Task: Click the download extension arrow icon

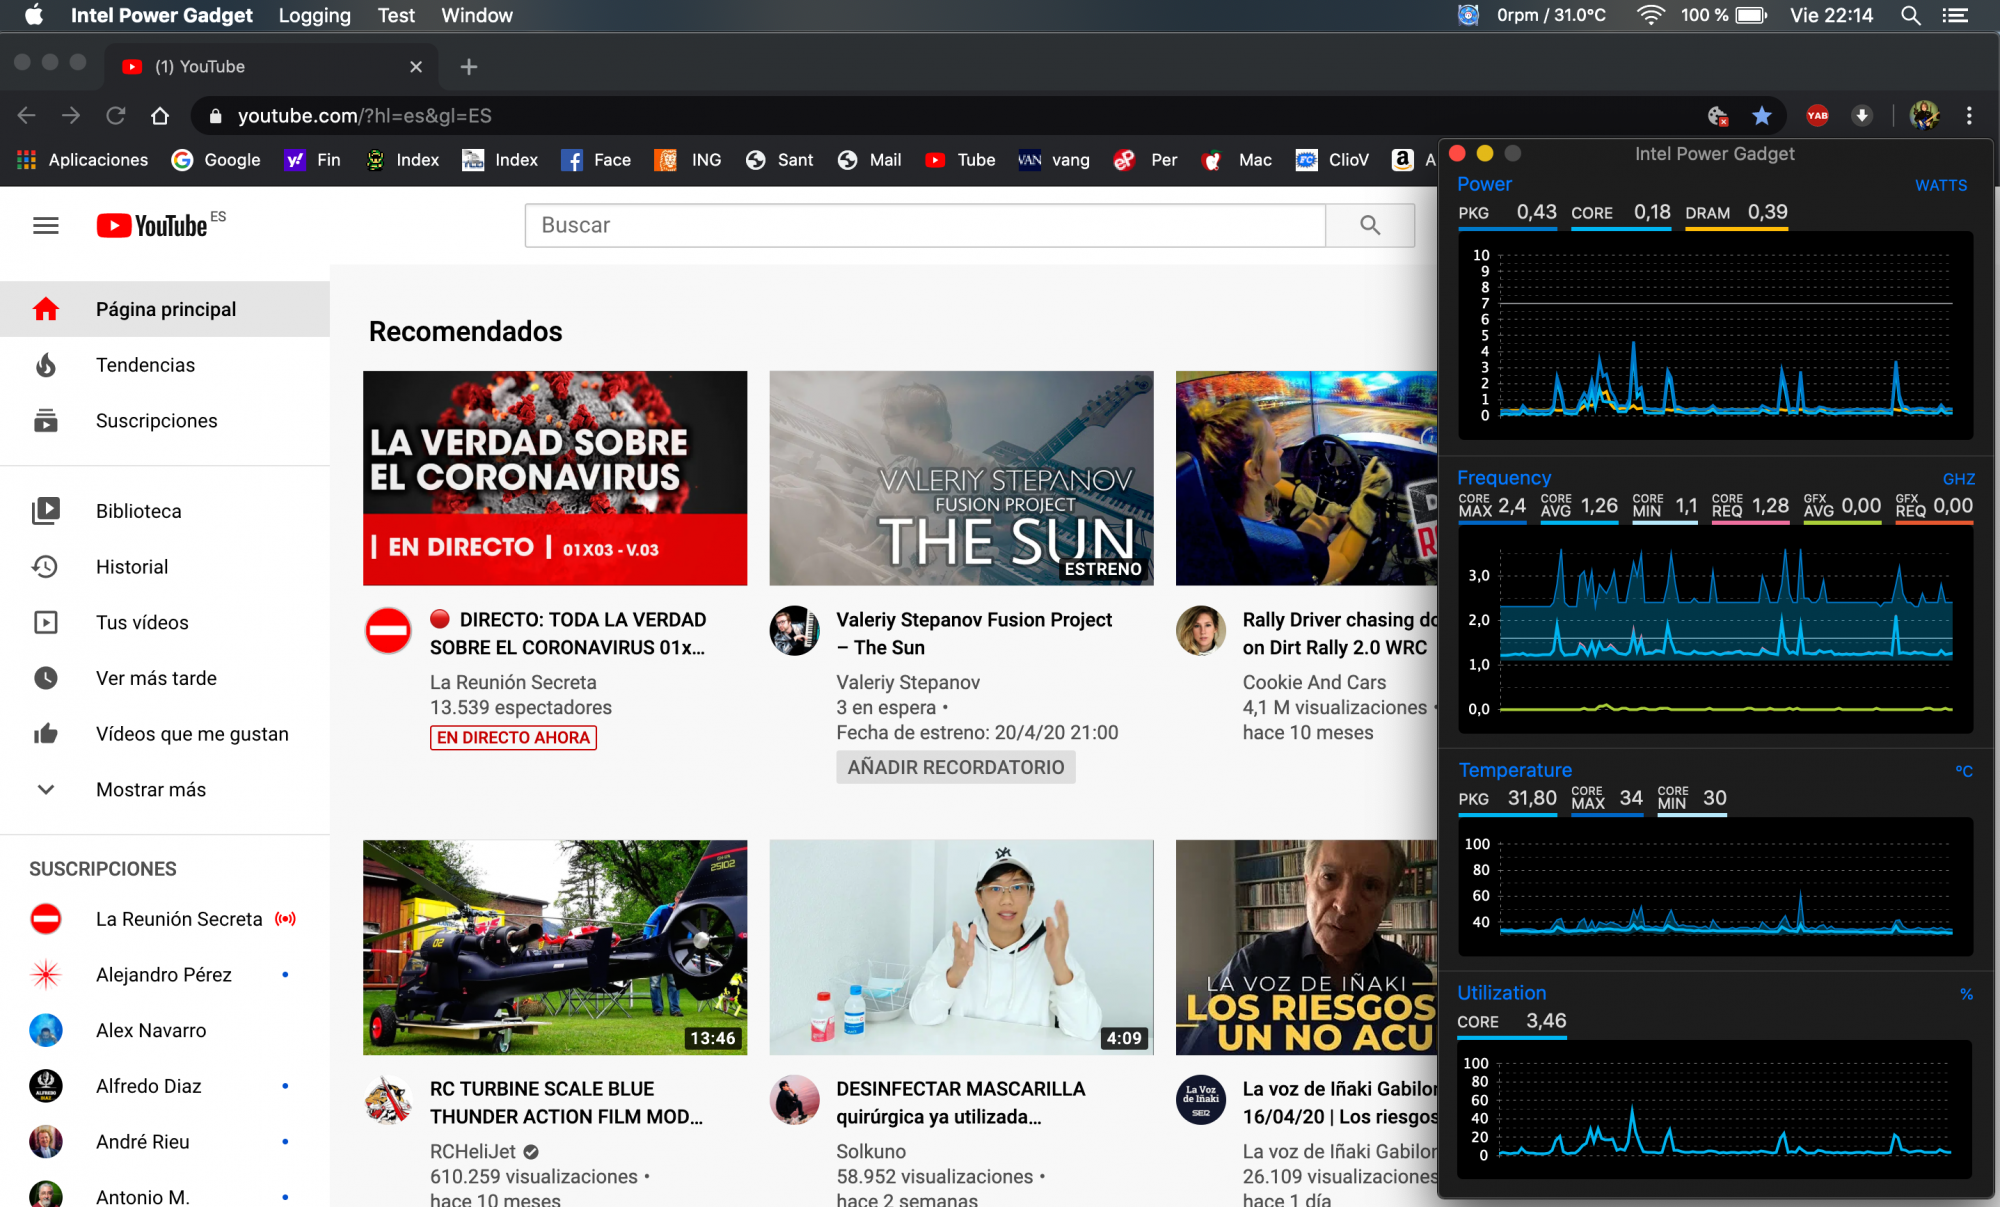Action: (x=1862, y=116)
